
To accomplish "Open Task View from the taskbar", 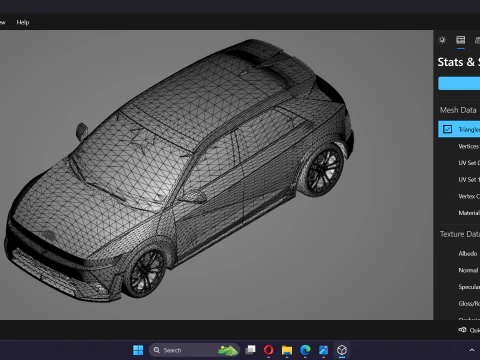I will 250,350.
